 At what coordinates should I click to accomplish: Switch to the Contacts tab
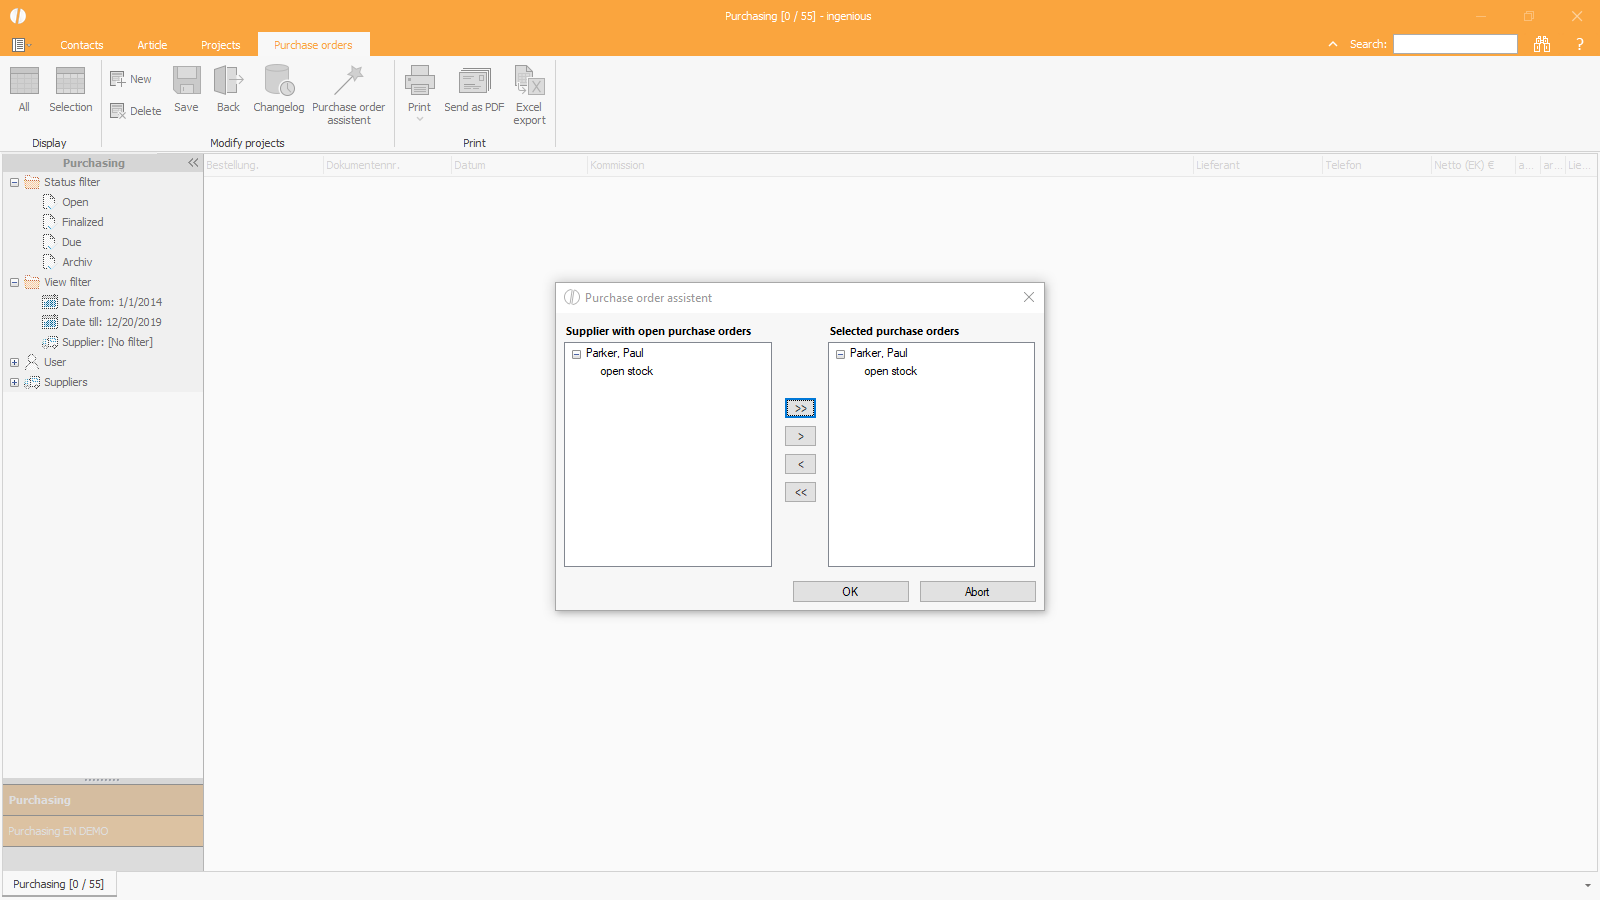pyautogui.click(x=82, y=44)
